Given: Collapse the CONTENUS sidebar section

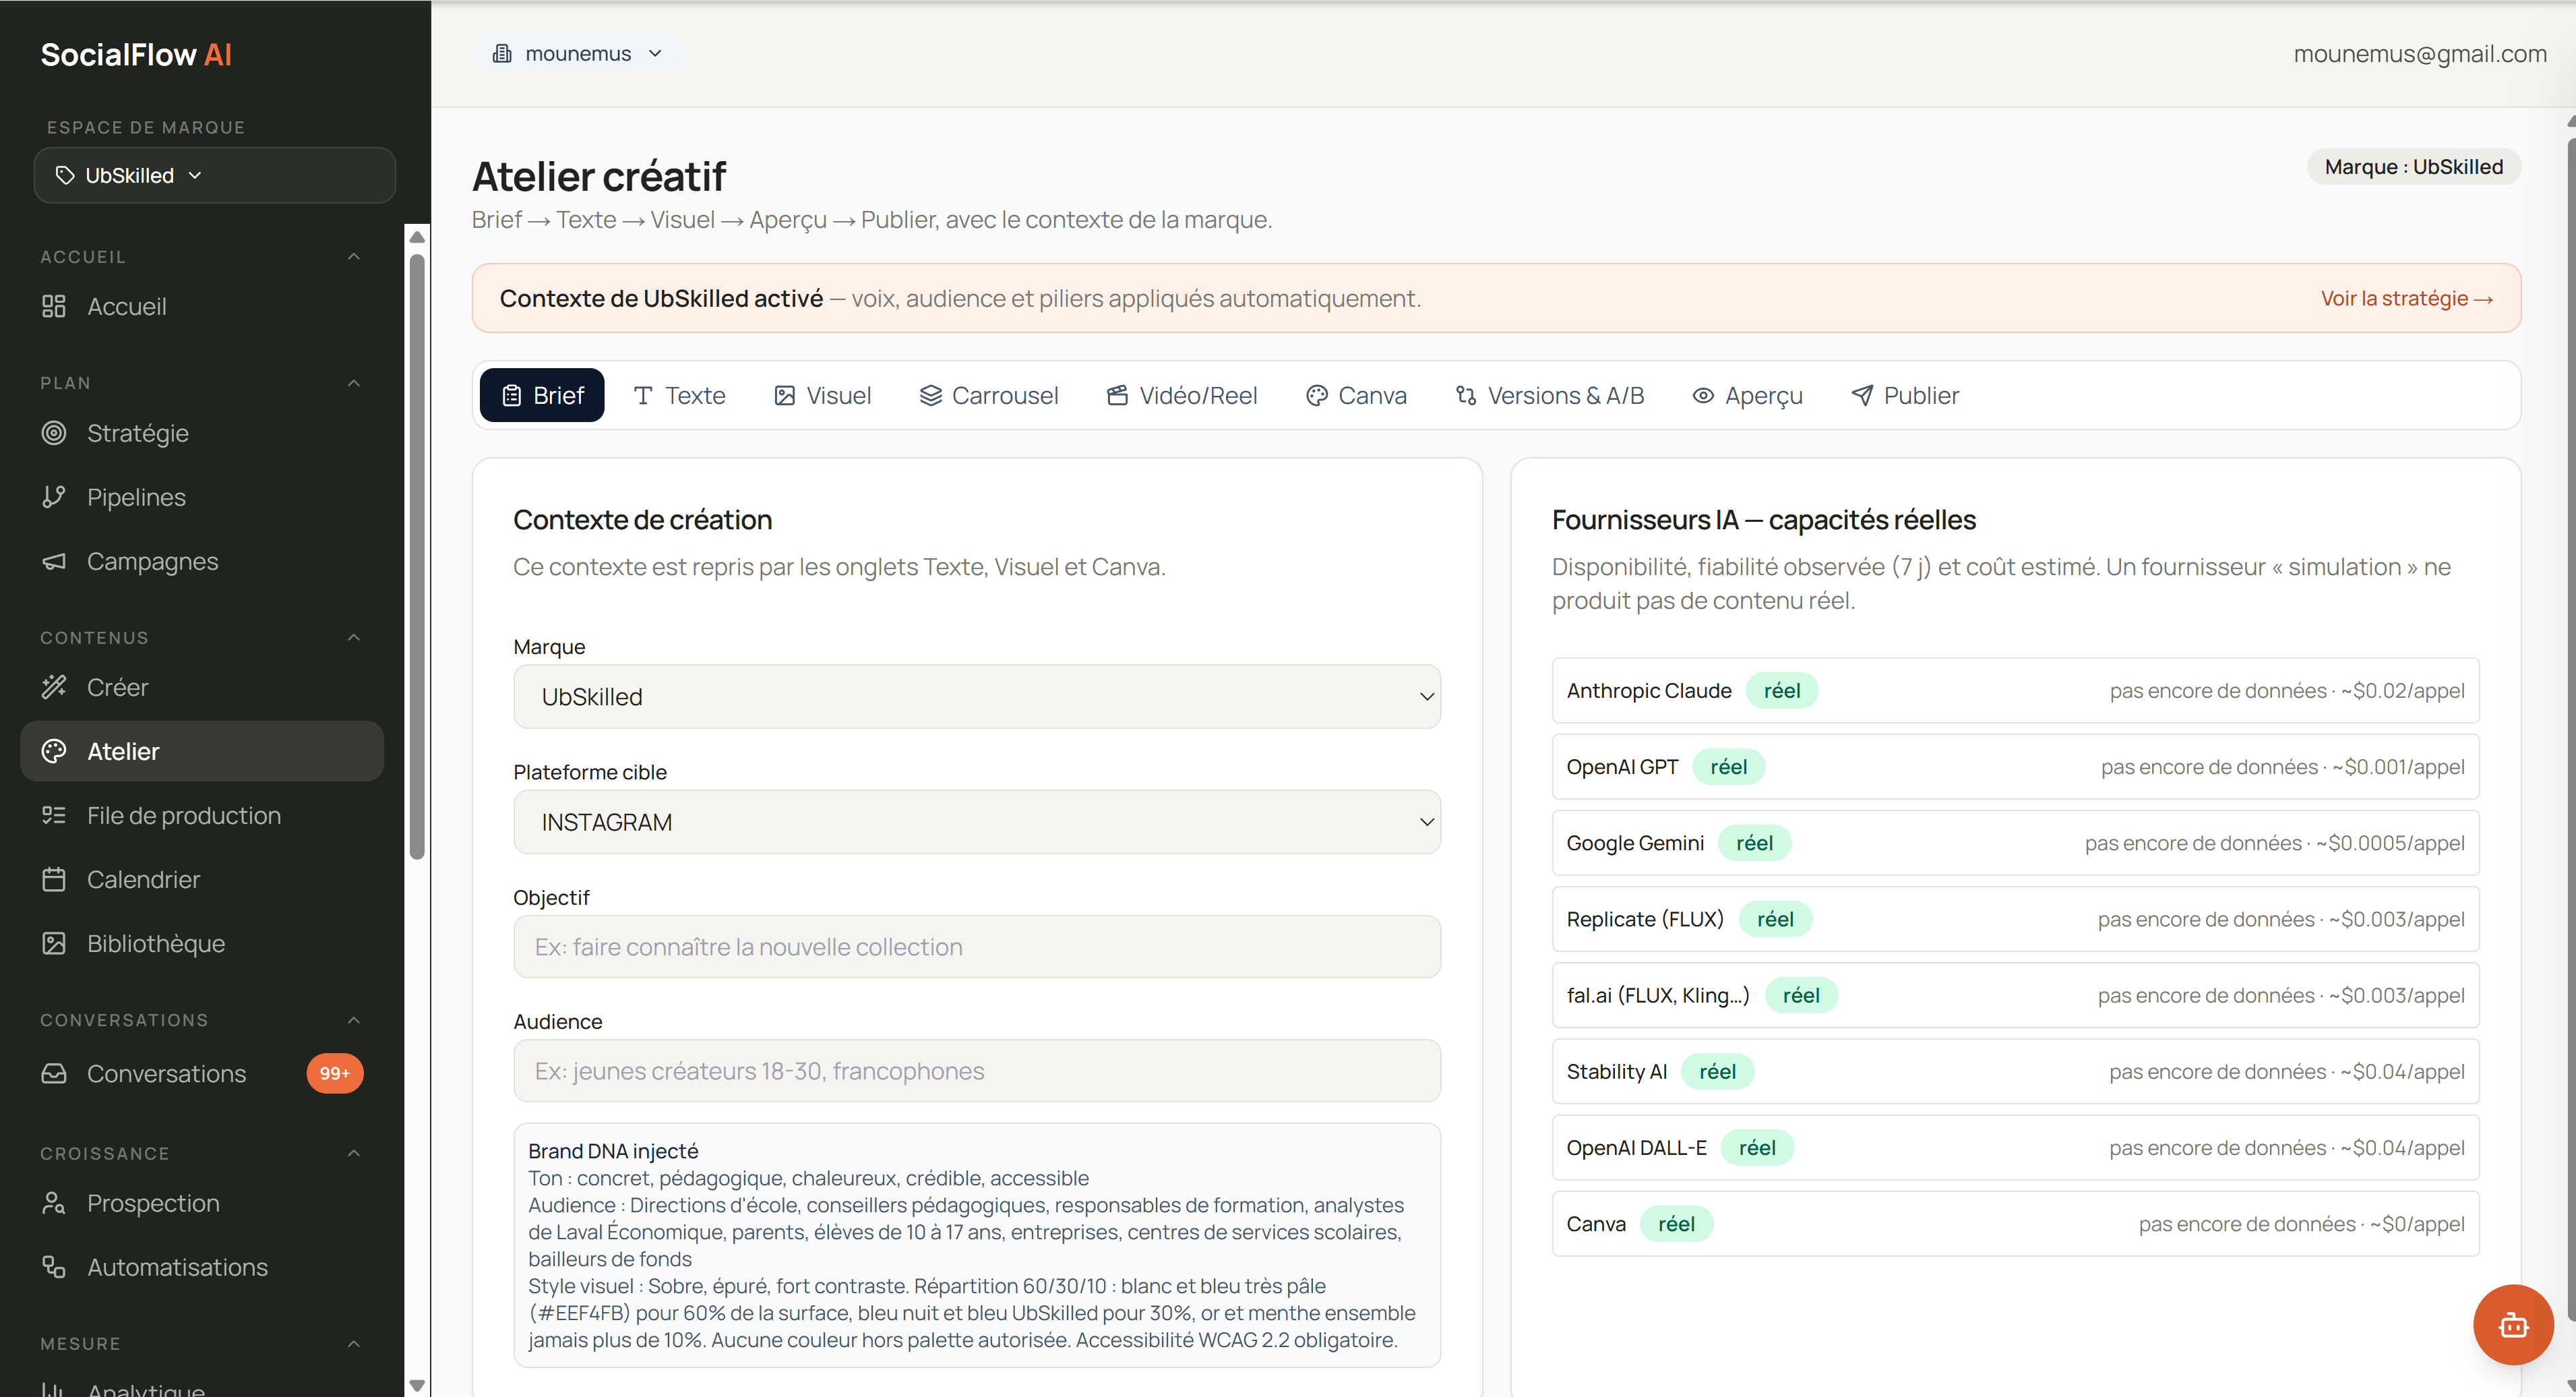Looking at the screenshot, I should [x=354, y=637].
